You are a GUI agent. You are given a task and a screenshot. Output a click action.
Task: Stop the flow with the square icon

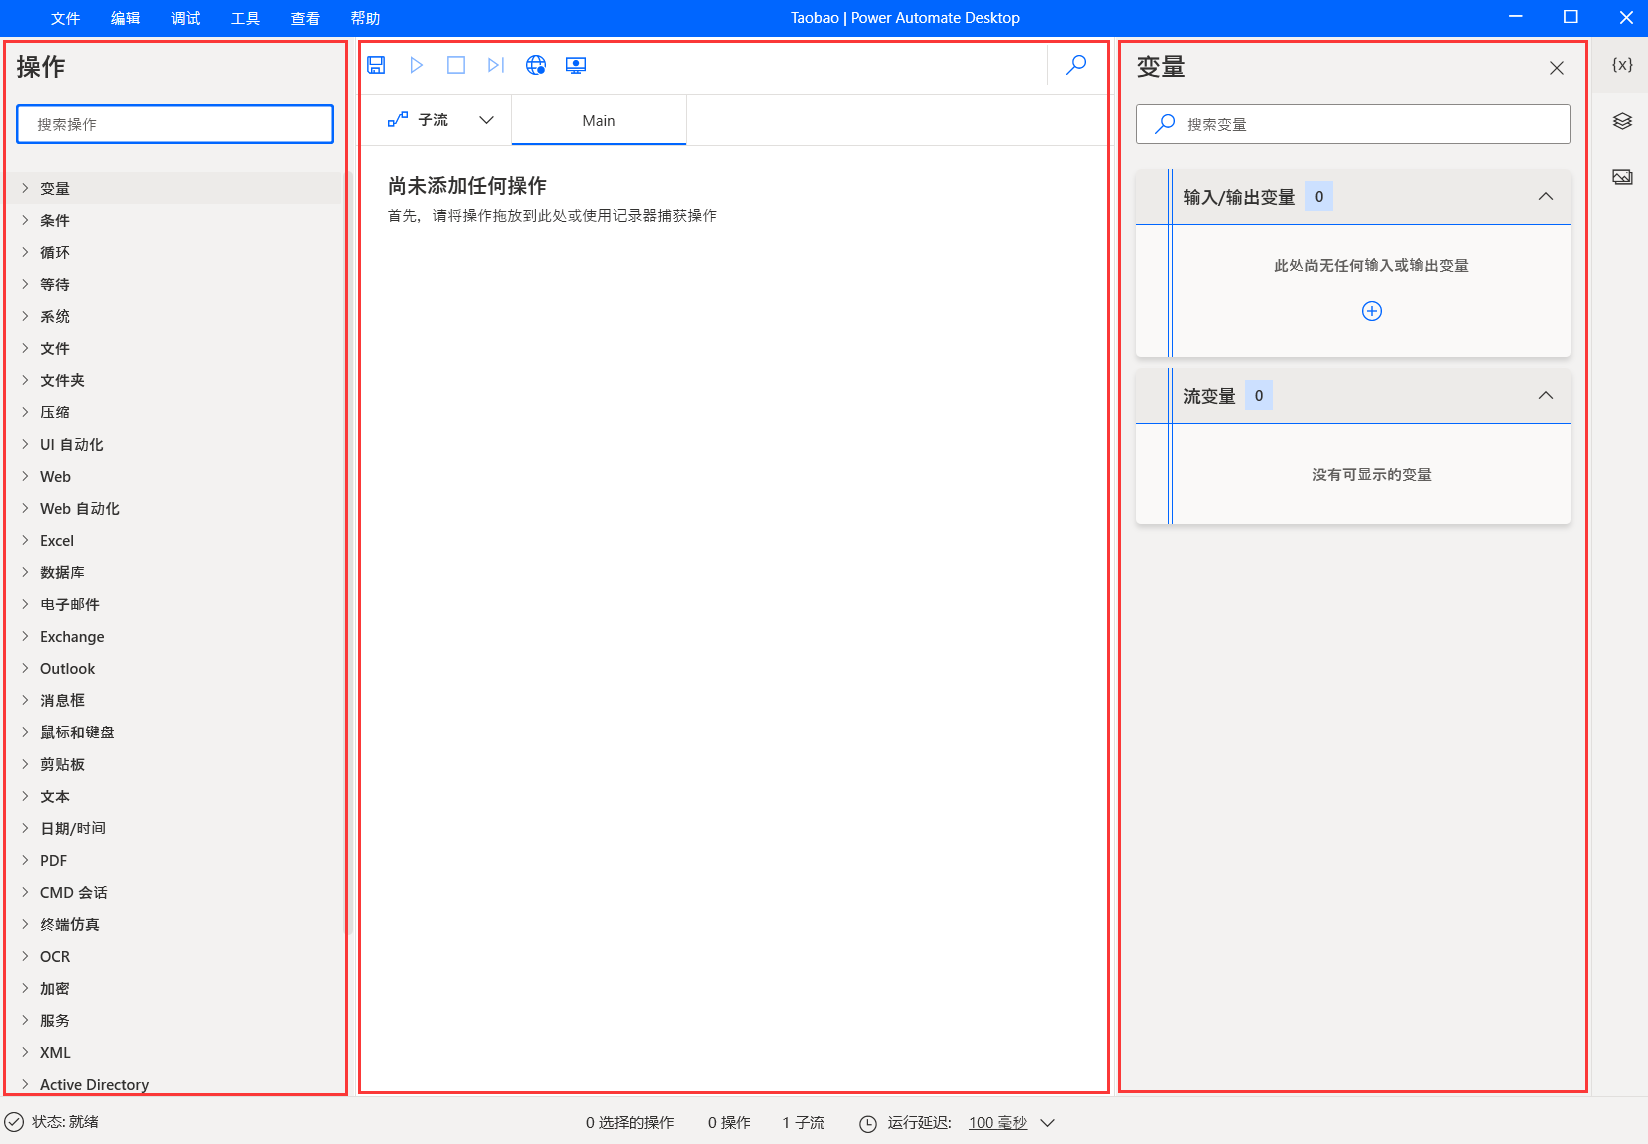pos(456,65)
